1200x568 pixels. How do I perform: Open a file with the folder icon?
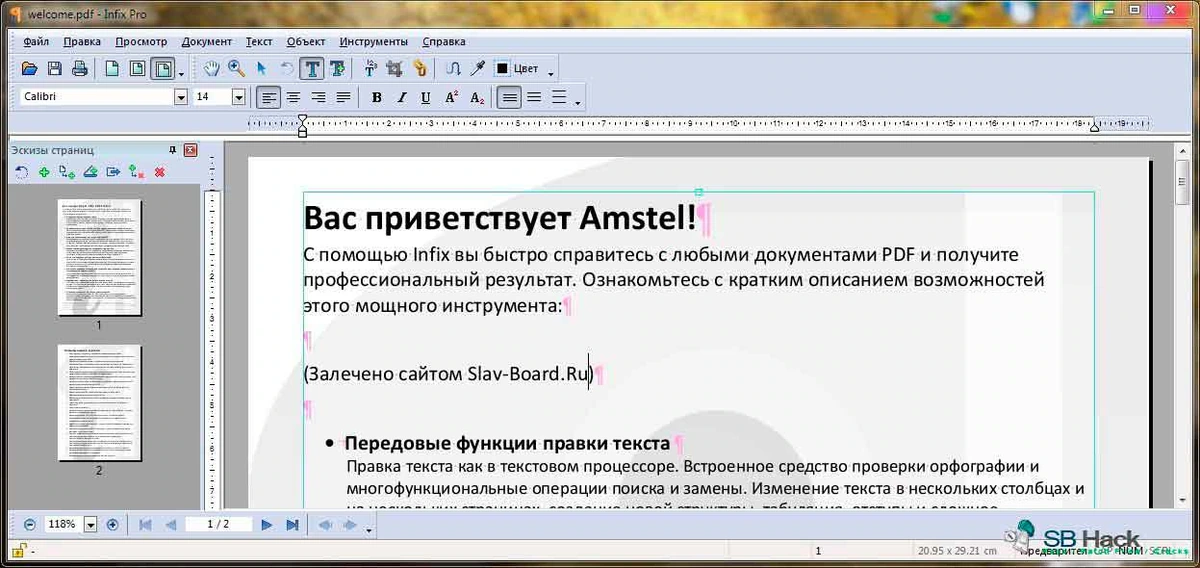[x=30, y=69]
